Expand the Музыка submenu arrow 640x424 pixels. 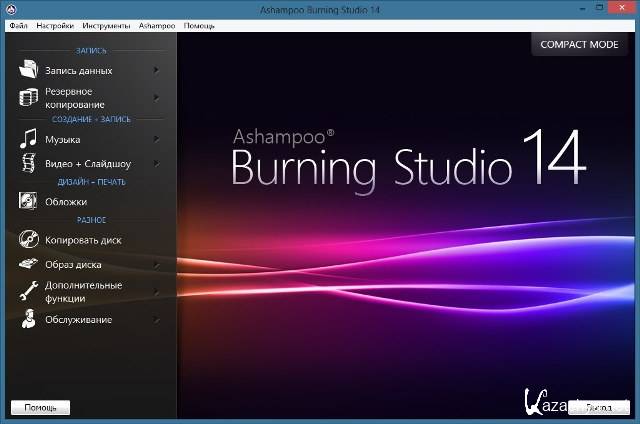coord(157,140)
